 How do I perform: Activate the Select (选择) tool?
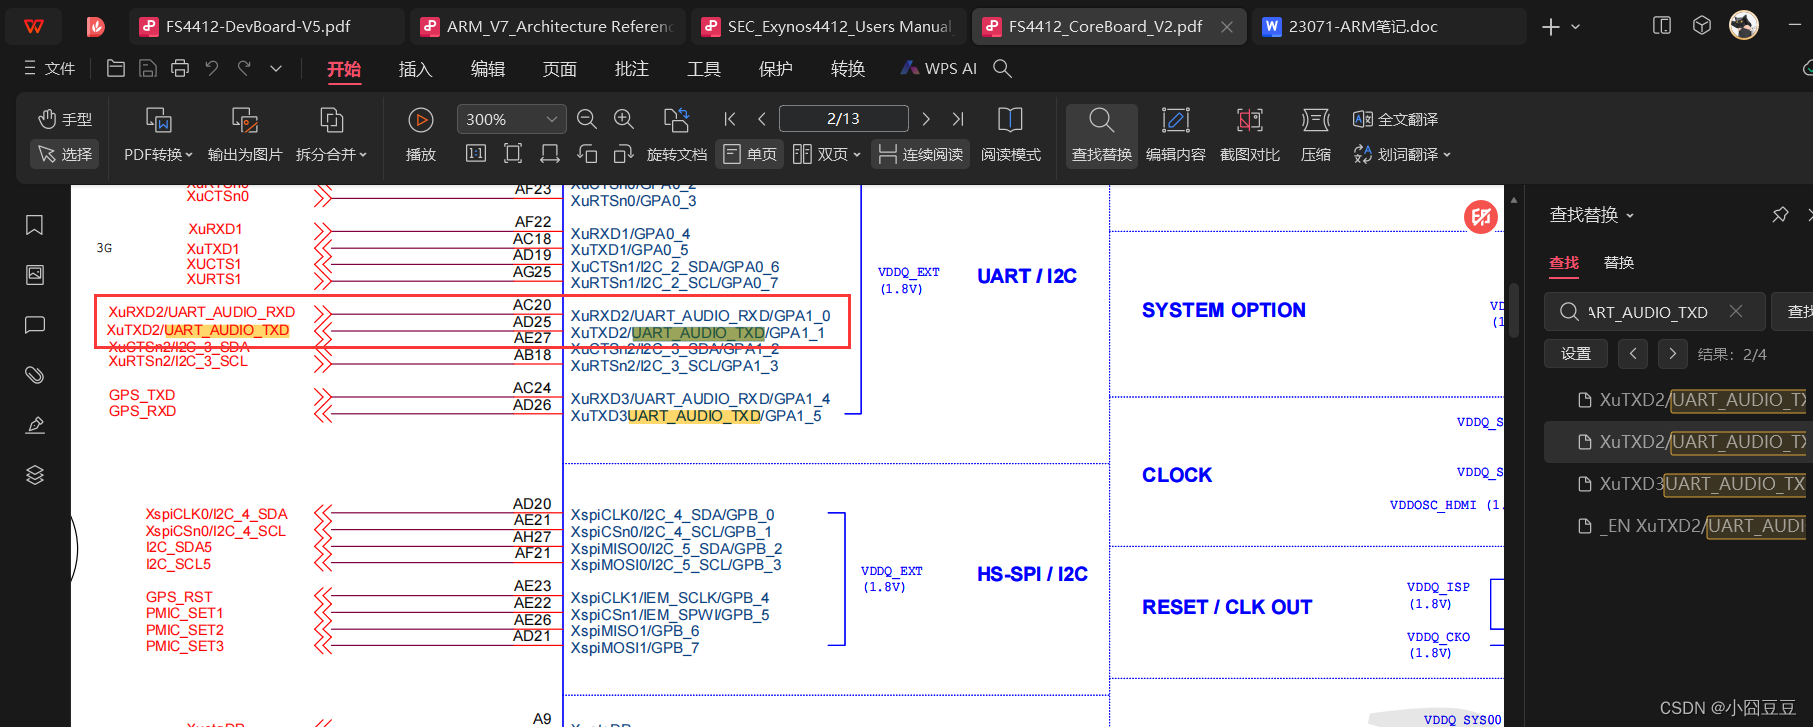click(x=64, y=154)
